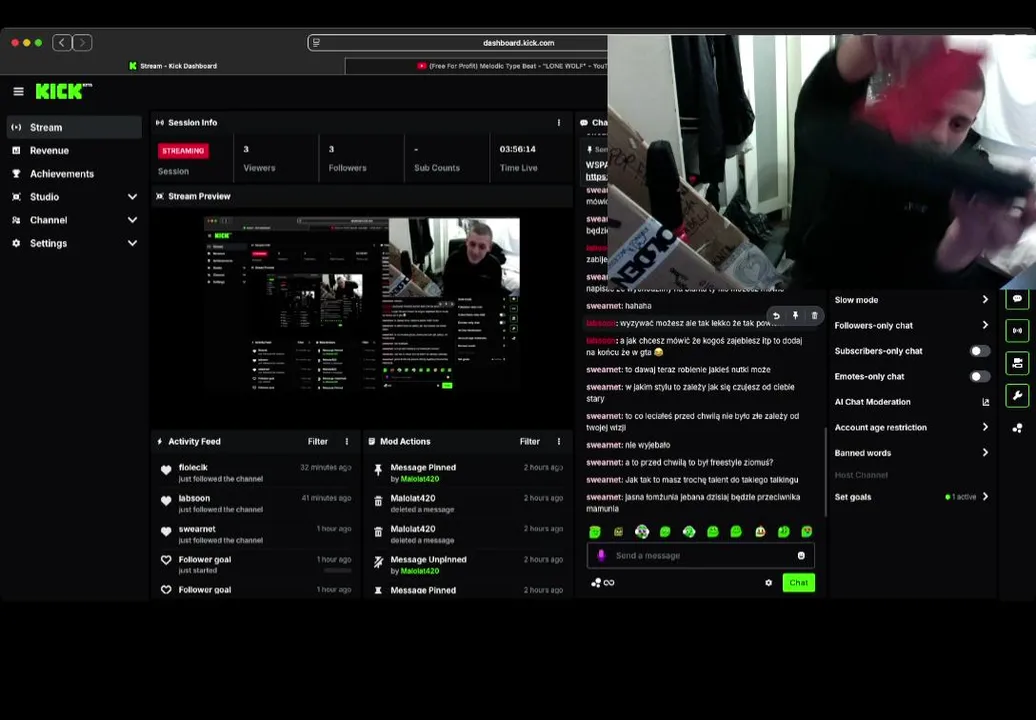Image resolution: width=1036 pixels, height=720 pixels.
Task: Click the chat panel scrollbar
Action: point(826,472)
